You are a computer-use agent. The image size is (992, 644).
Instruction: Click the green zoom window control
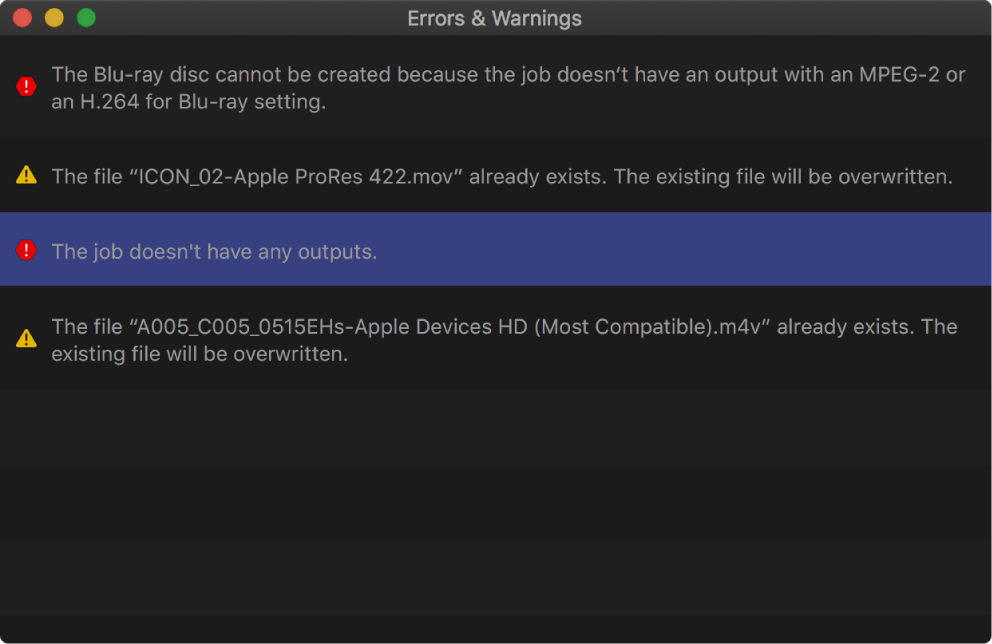[86, 17]
